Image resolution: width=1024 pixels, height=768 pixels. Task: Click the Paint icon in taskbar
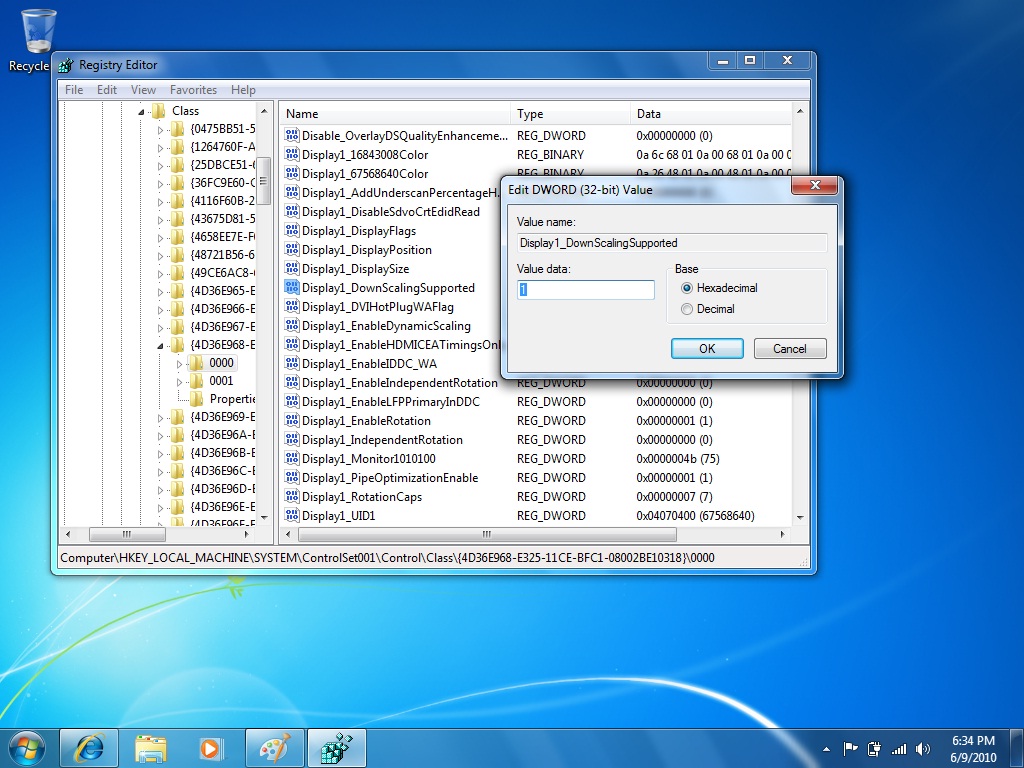coord(274,748)
